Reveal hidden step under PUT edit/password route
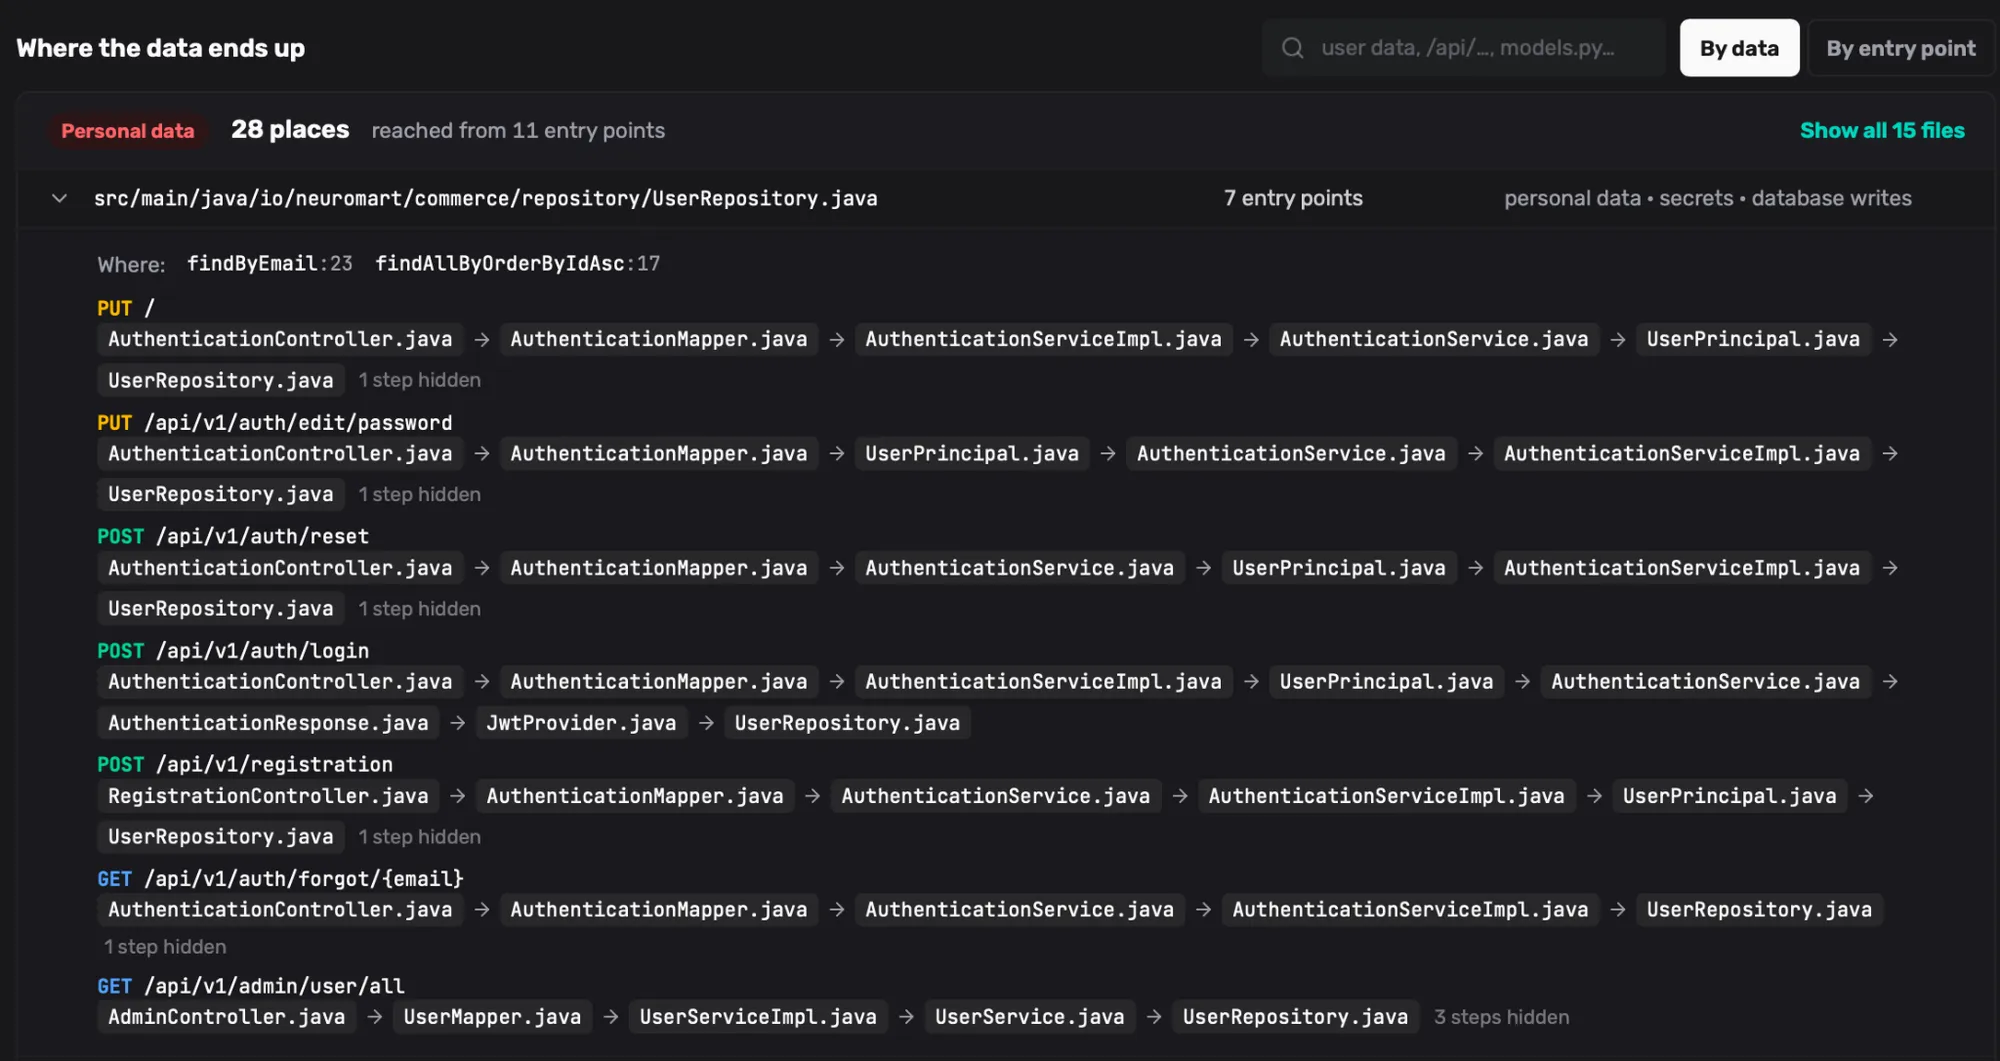2000x1061 pixels. coord(420,494)
